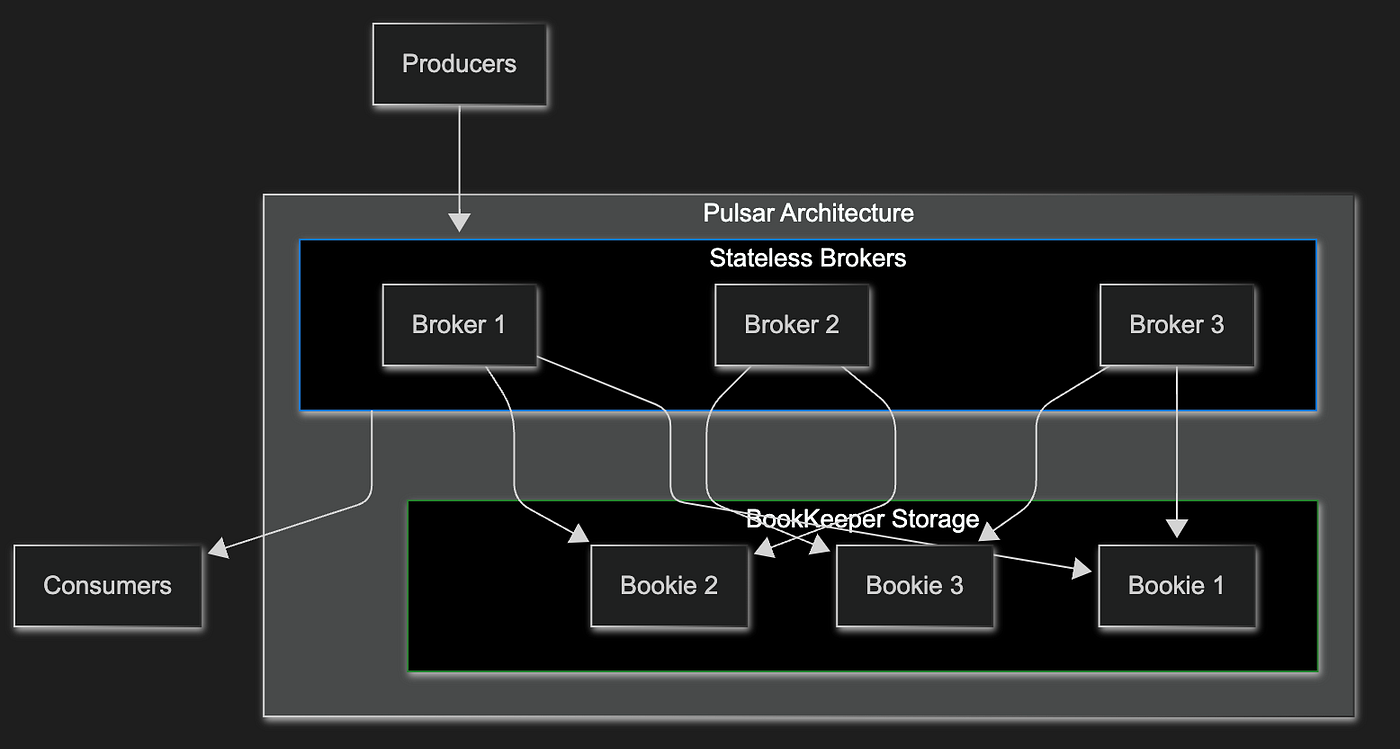Select the Bookie 2 node

click(x=669, y=586)
